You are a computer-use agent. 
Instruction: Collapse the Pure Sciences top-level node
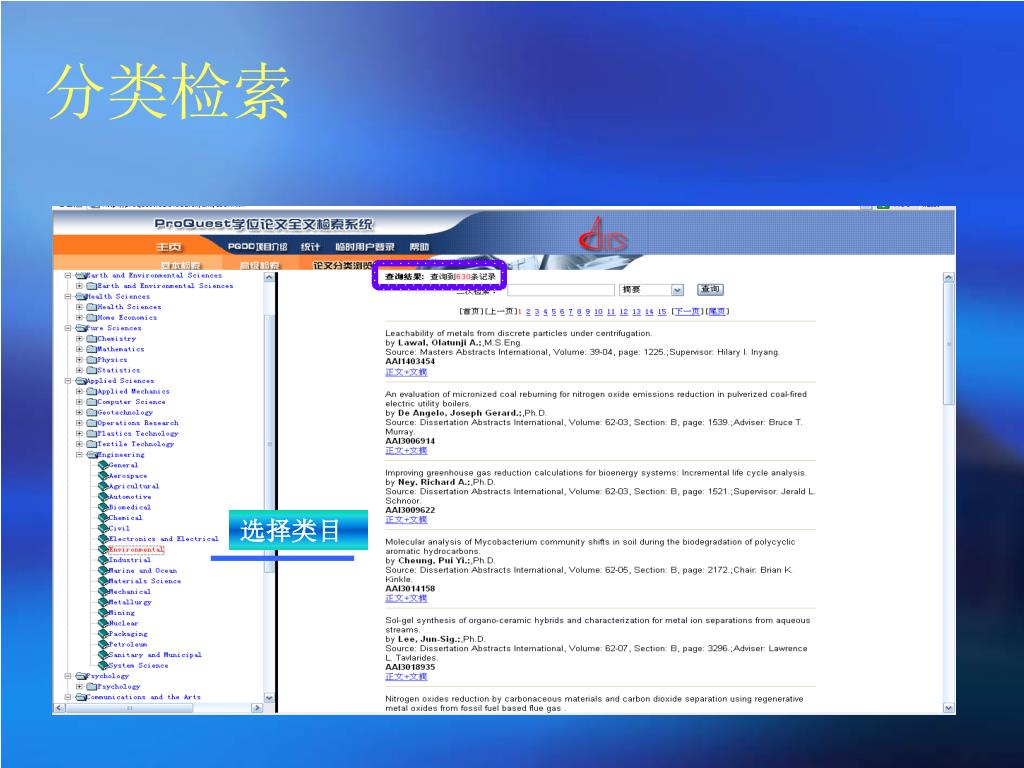[68, 328]
